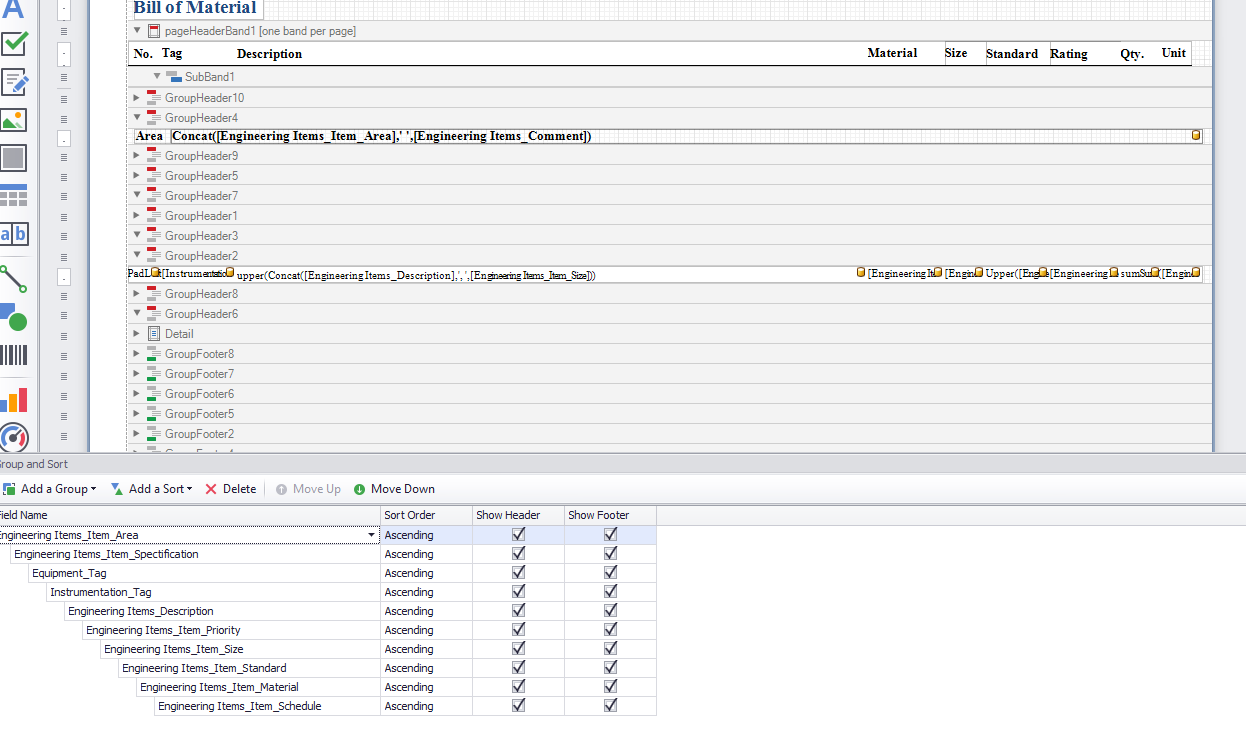Select the Image component tool
The image size is (1246, 736).
(x=15, y=119)
